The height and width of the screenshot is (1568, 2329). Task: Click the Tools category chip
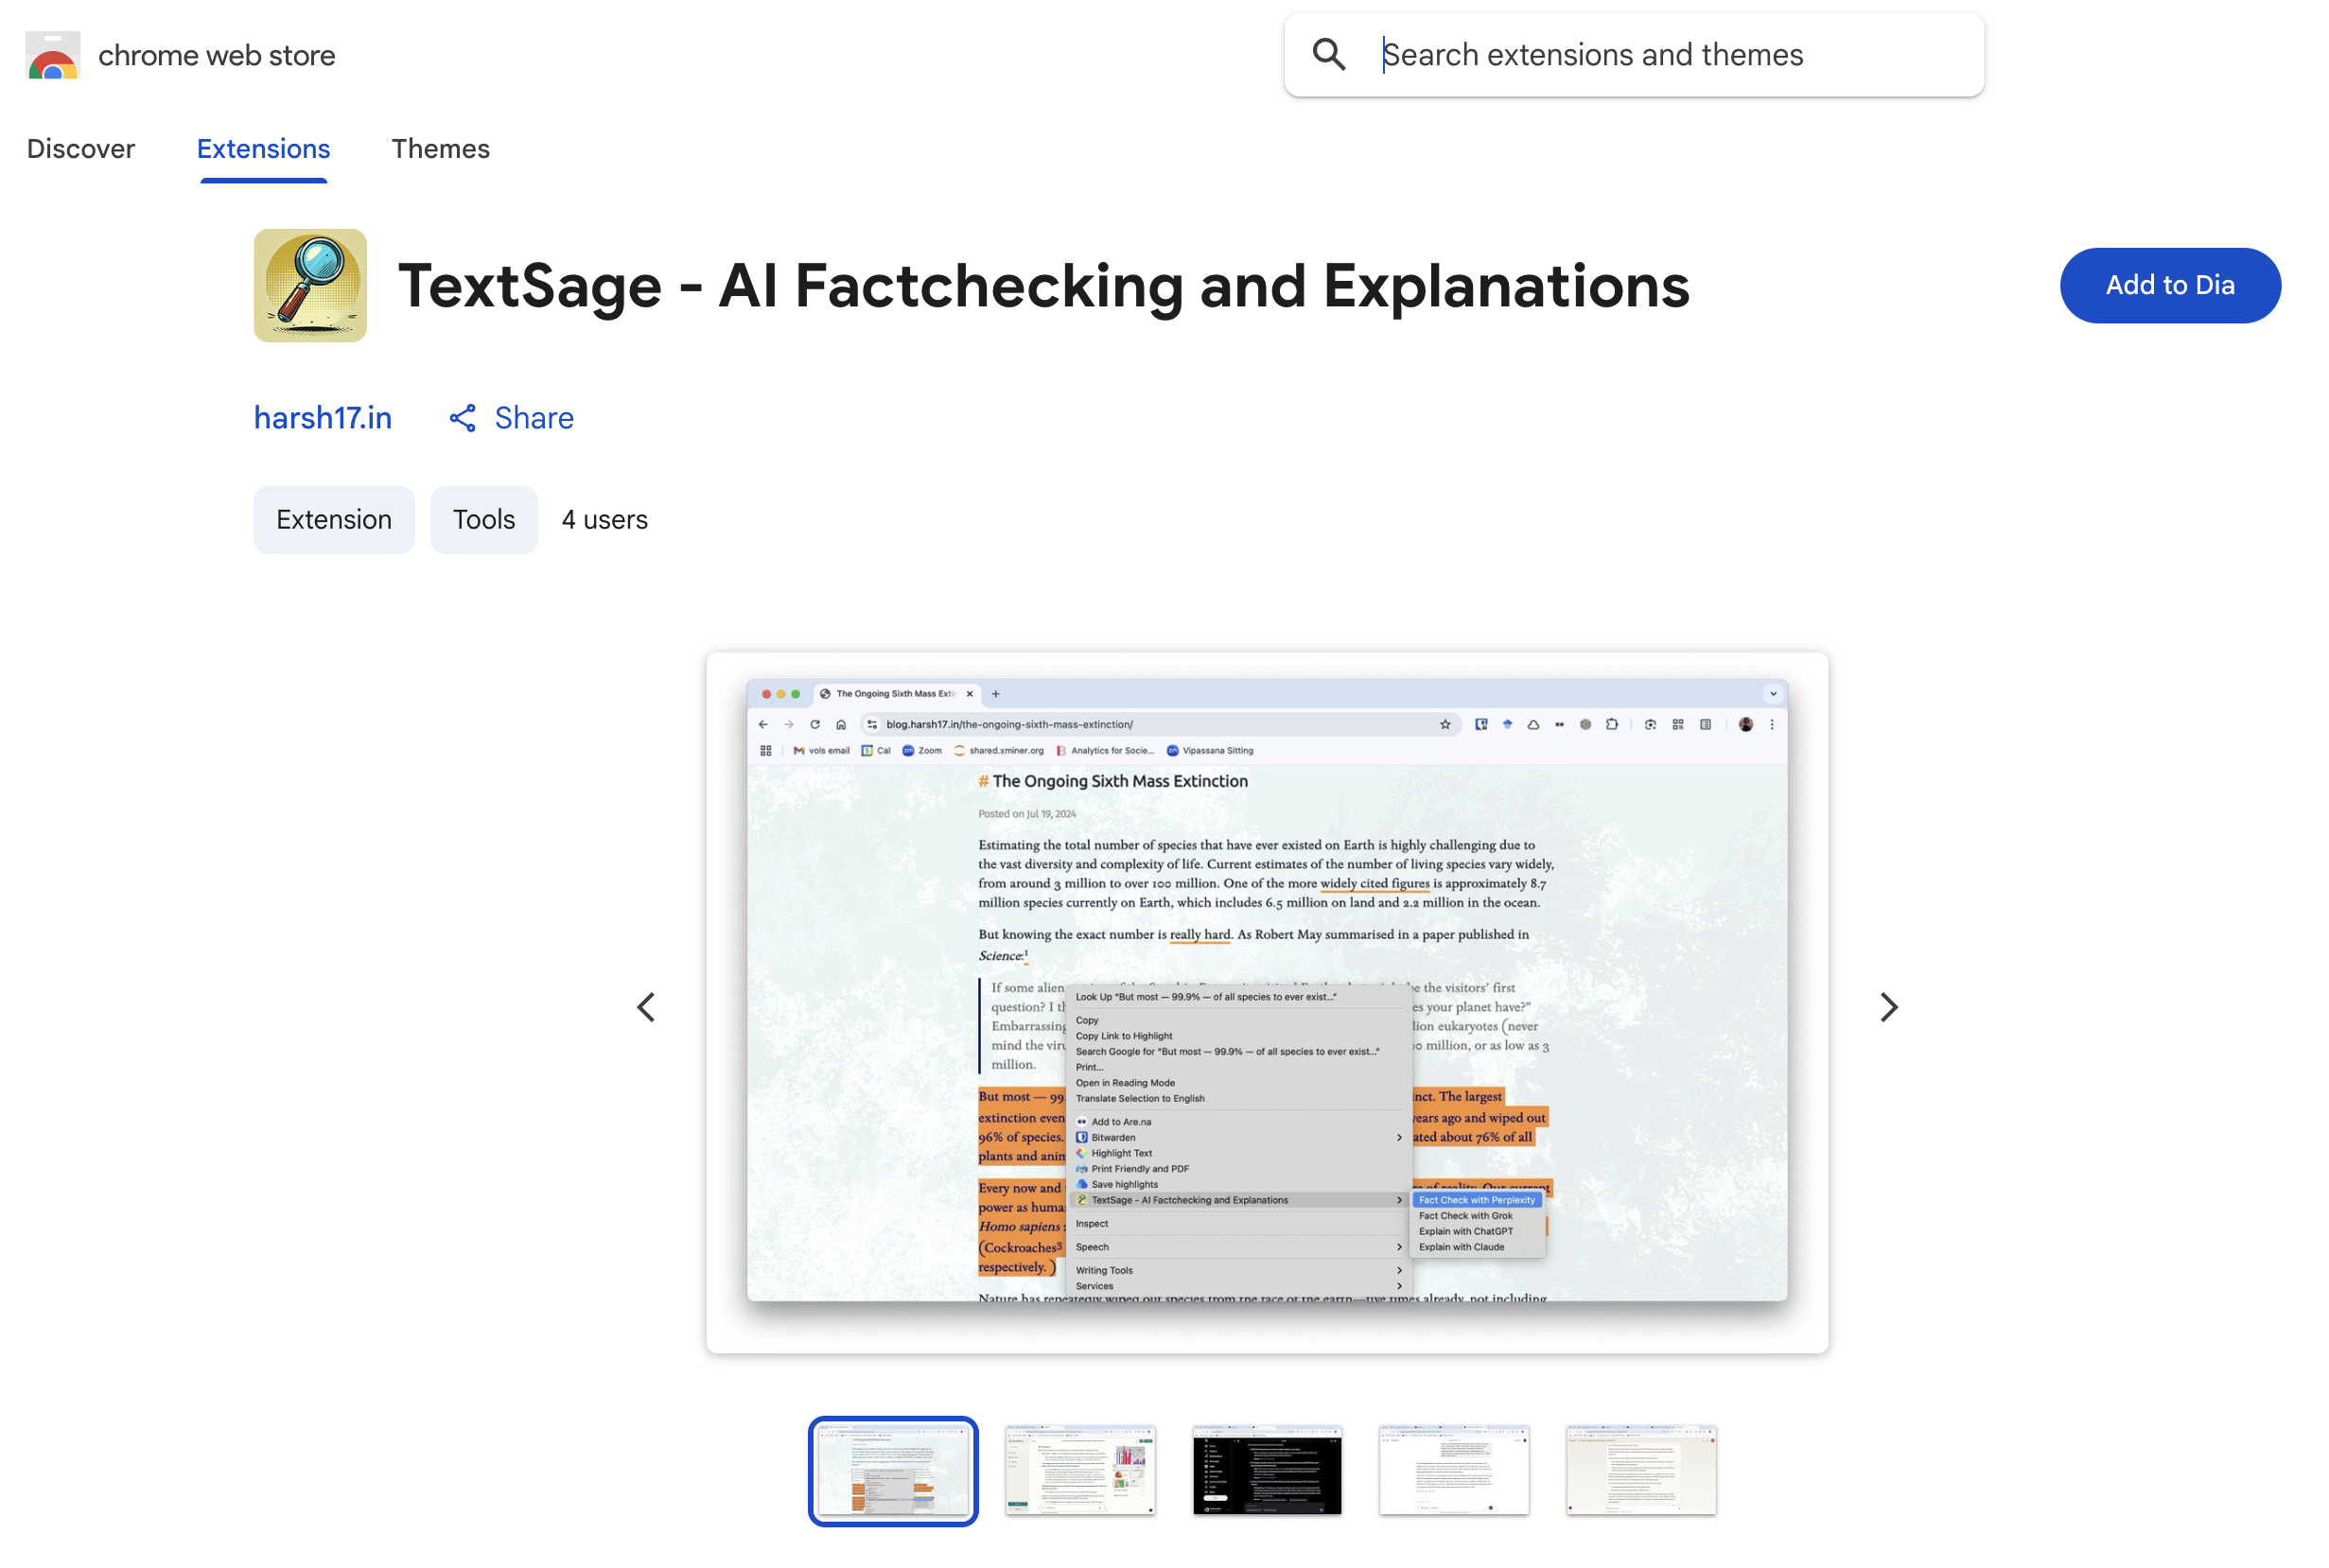click(484, 520)
